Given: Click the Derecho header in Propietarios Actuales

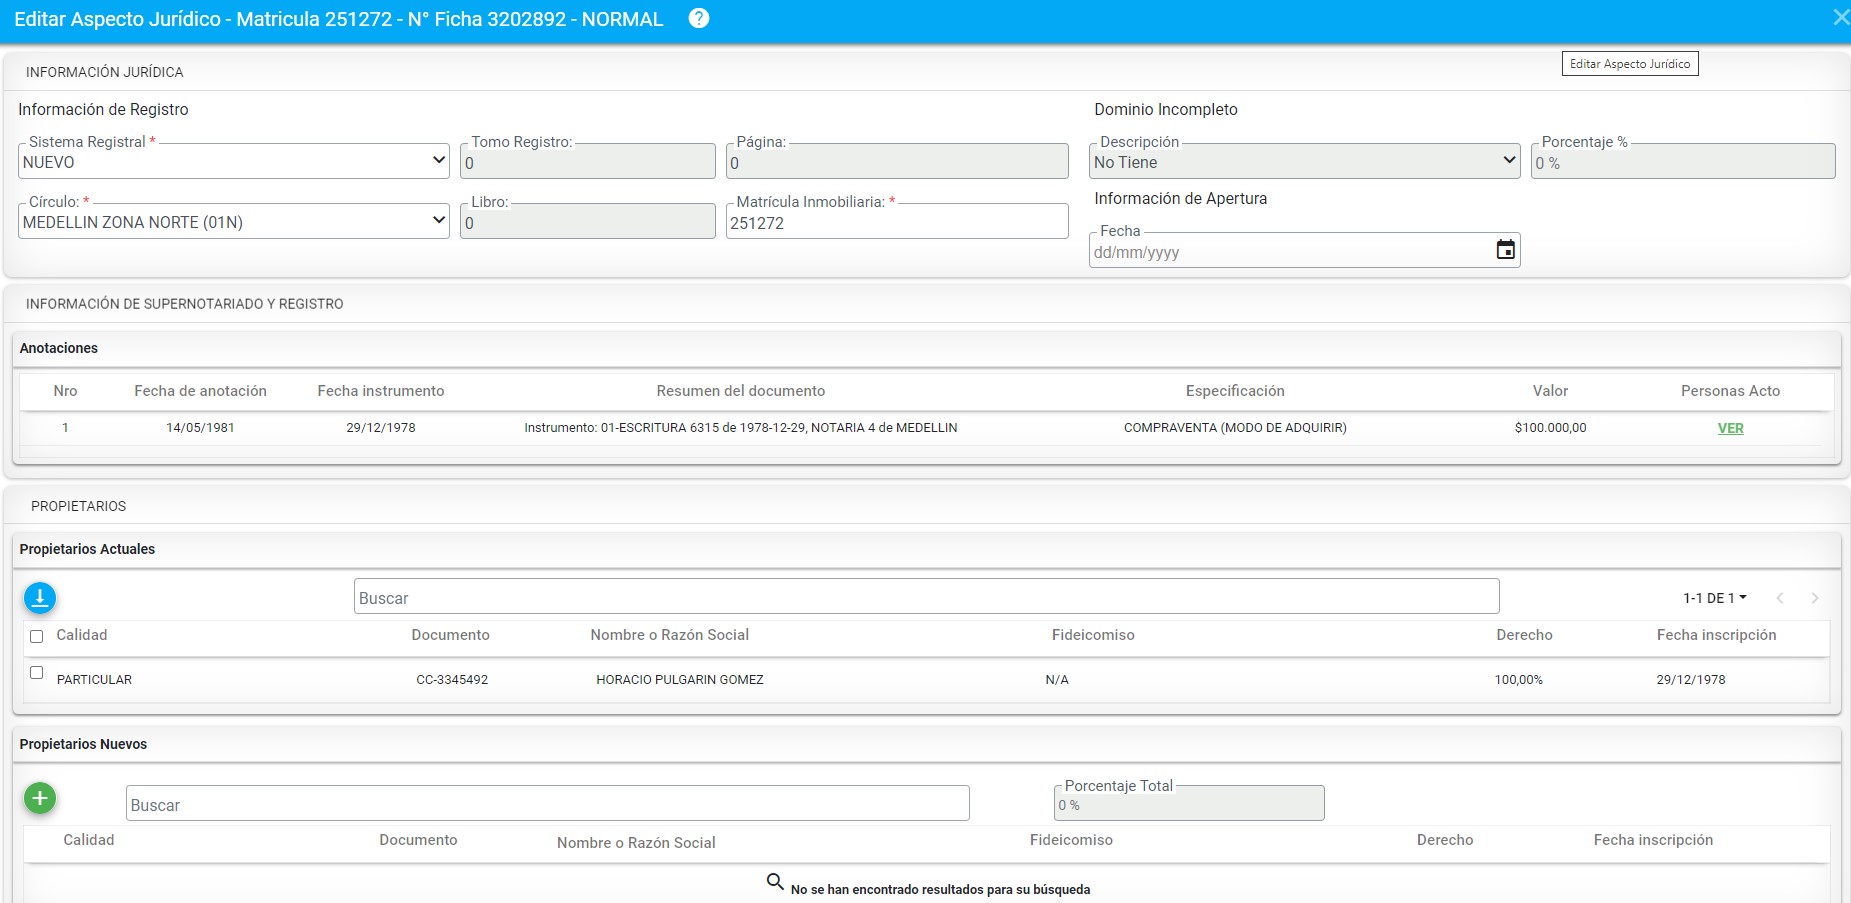Looking at the screenshot, I should (1524, 635).
